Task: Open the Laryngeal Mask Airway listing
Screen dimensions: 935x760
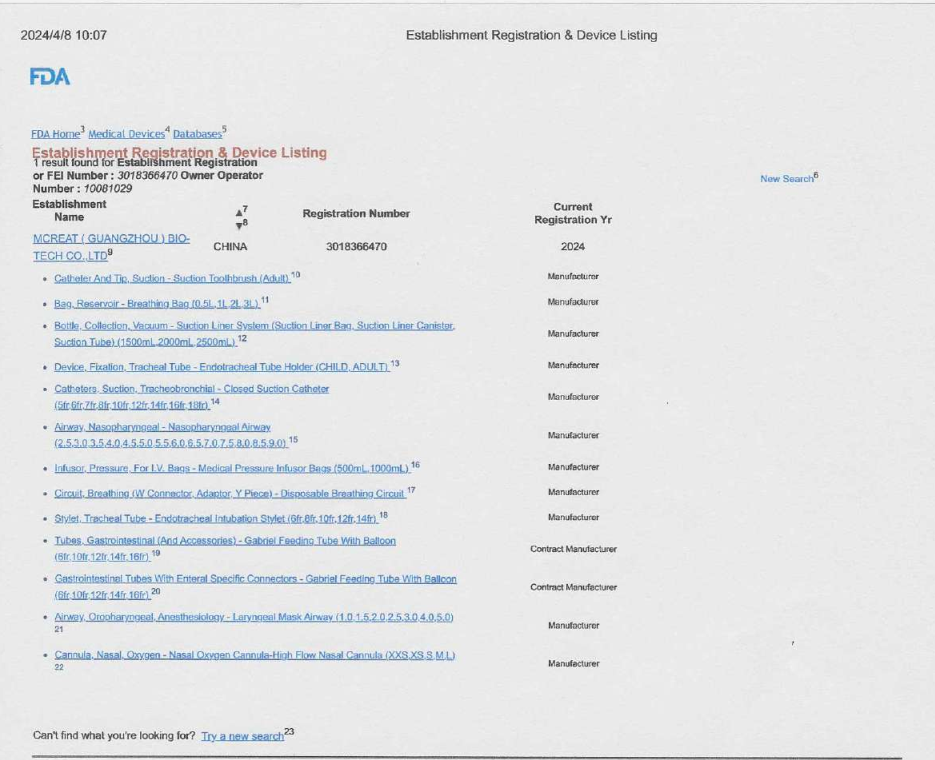Action: pos(254,618)
